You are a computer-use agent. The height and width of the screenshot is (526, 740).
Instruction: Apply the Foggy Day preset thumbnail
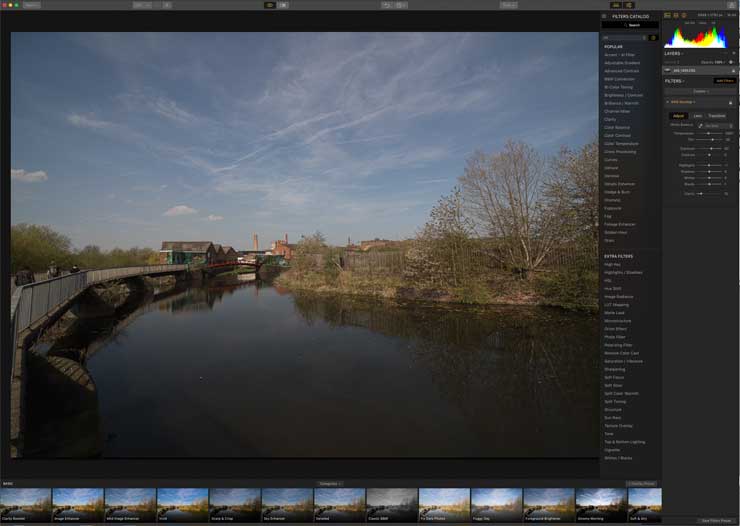coord(497,505)
